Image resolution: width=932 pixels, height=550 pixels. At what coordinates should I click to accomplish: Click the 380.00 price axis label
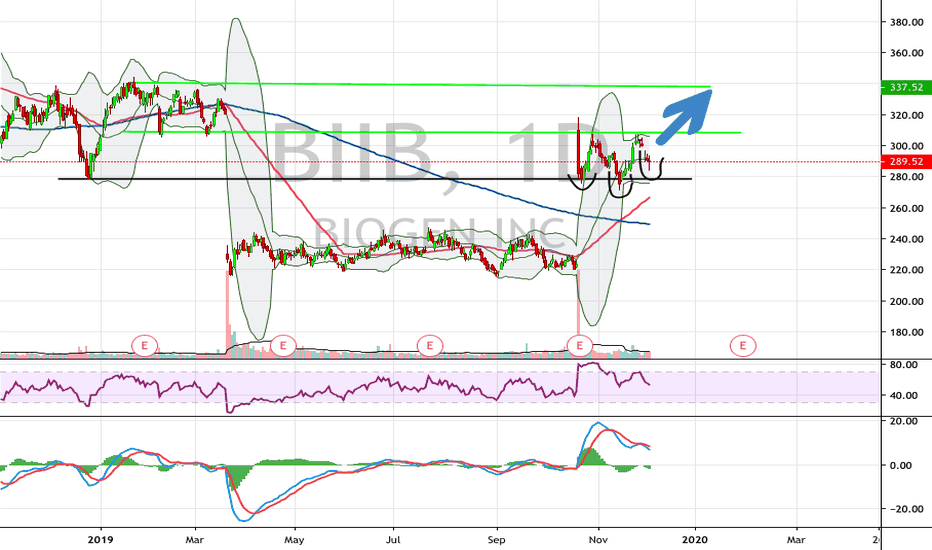pyautogui.click(x=906, y=22)
